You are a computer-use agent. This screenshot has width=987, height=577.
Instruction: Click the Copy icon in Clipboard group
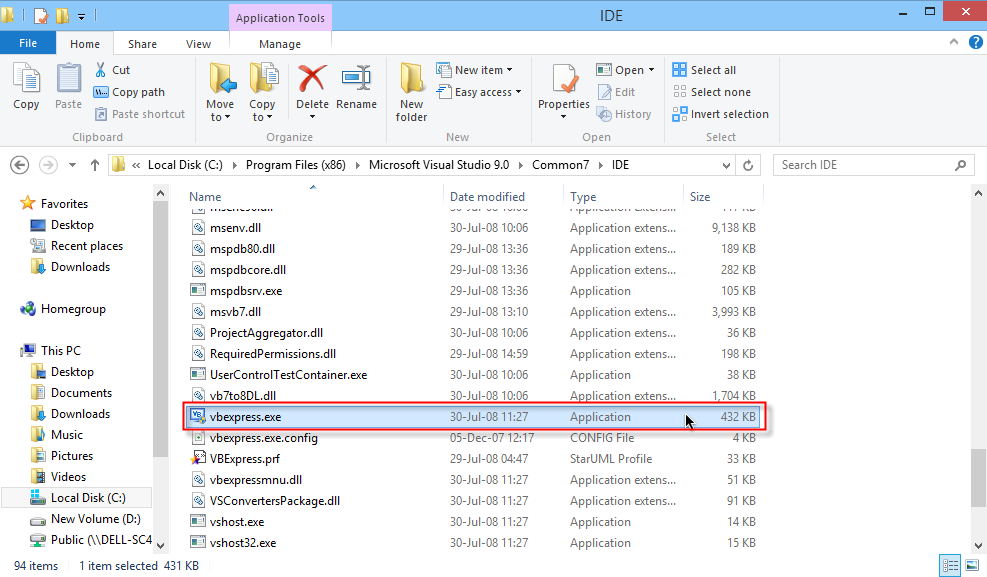(26, 80)
